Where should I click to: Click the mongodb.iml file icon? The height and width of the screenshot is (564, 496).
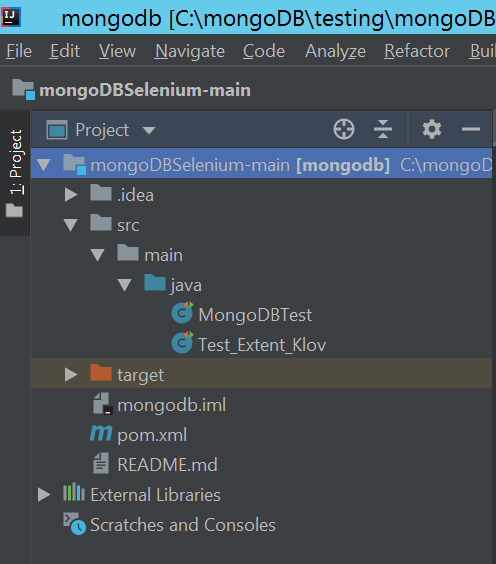[x=103, y=404]
